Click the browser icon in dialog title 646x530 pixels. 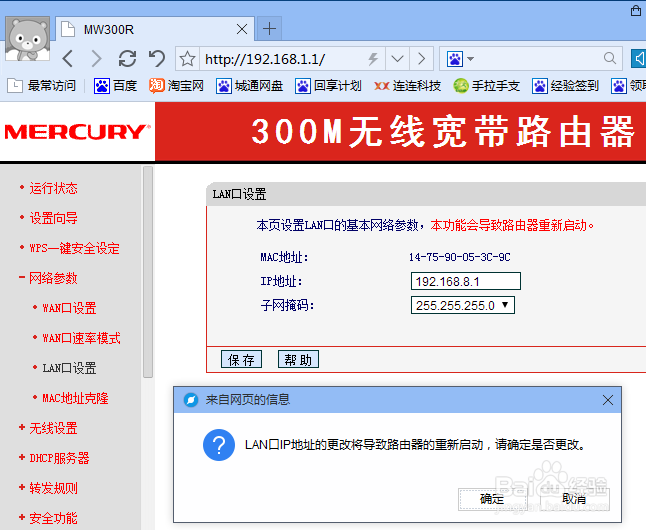(x=191, y=400)
